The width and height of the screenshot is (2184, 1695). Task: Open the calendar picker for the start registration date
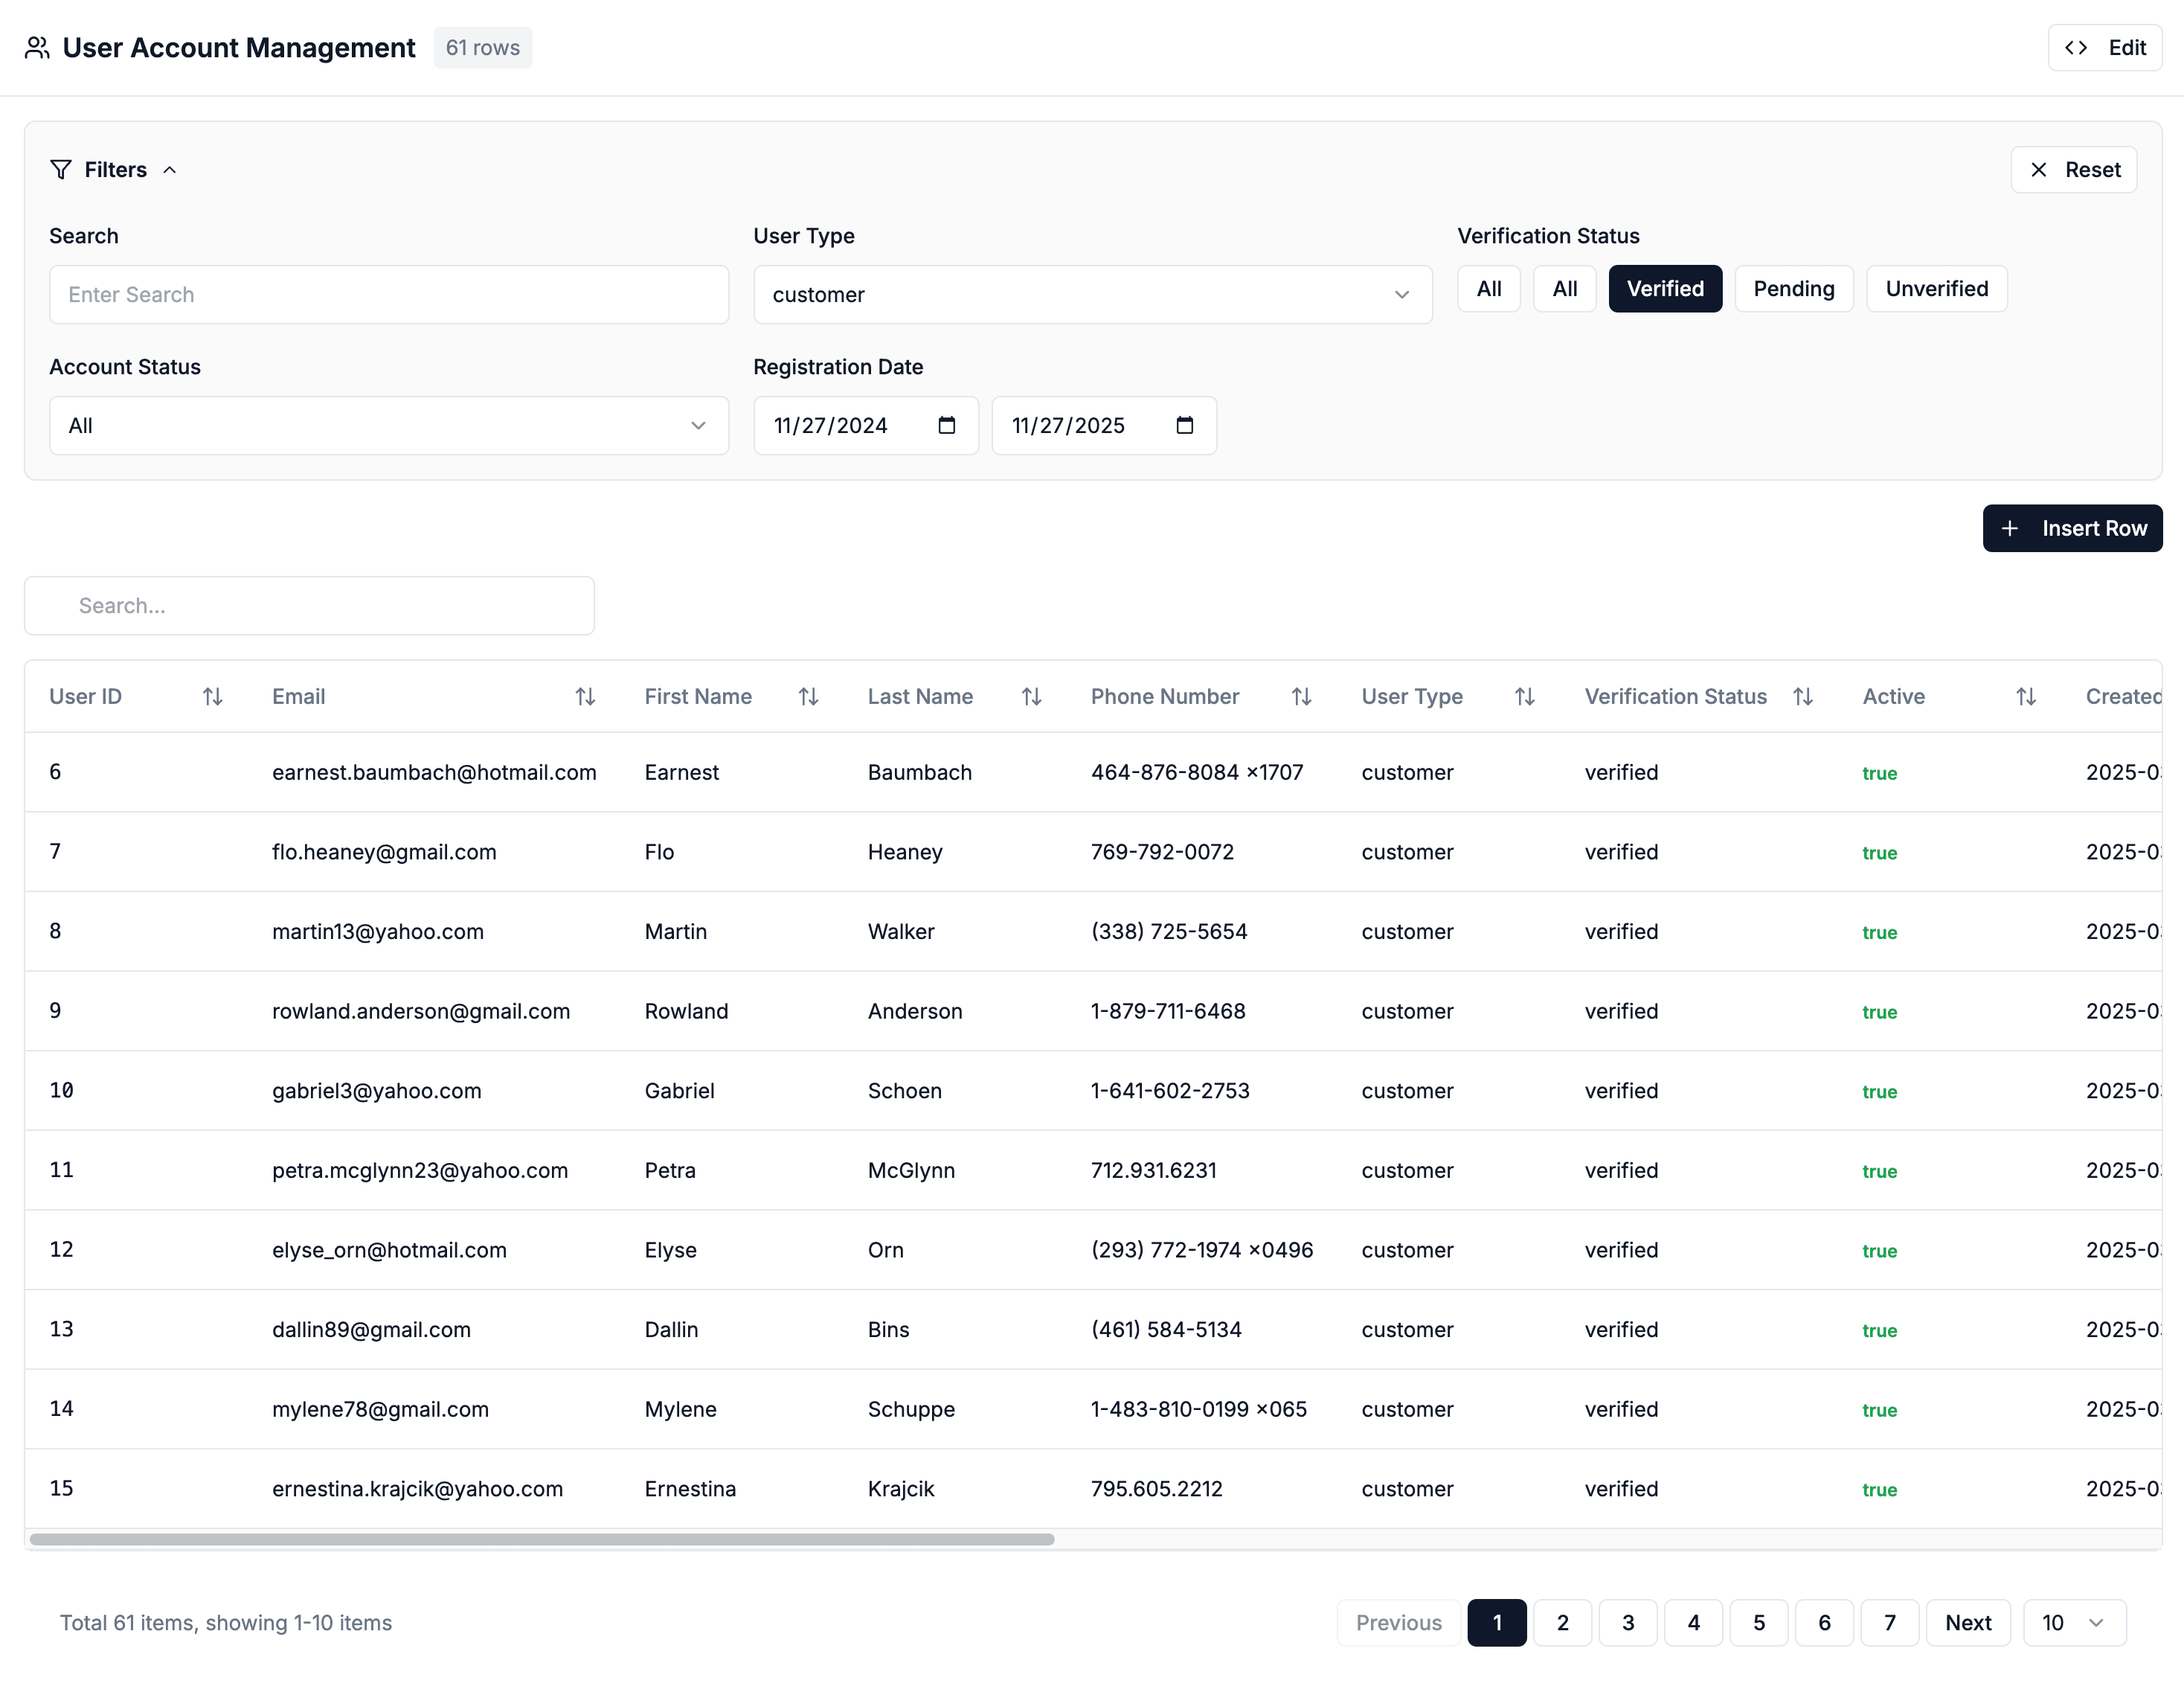946,425
